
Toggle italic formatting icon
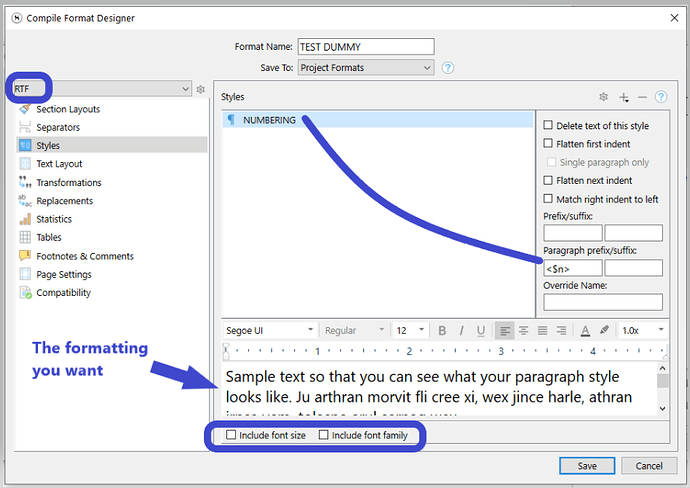coord(461,330)
